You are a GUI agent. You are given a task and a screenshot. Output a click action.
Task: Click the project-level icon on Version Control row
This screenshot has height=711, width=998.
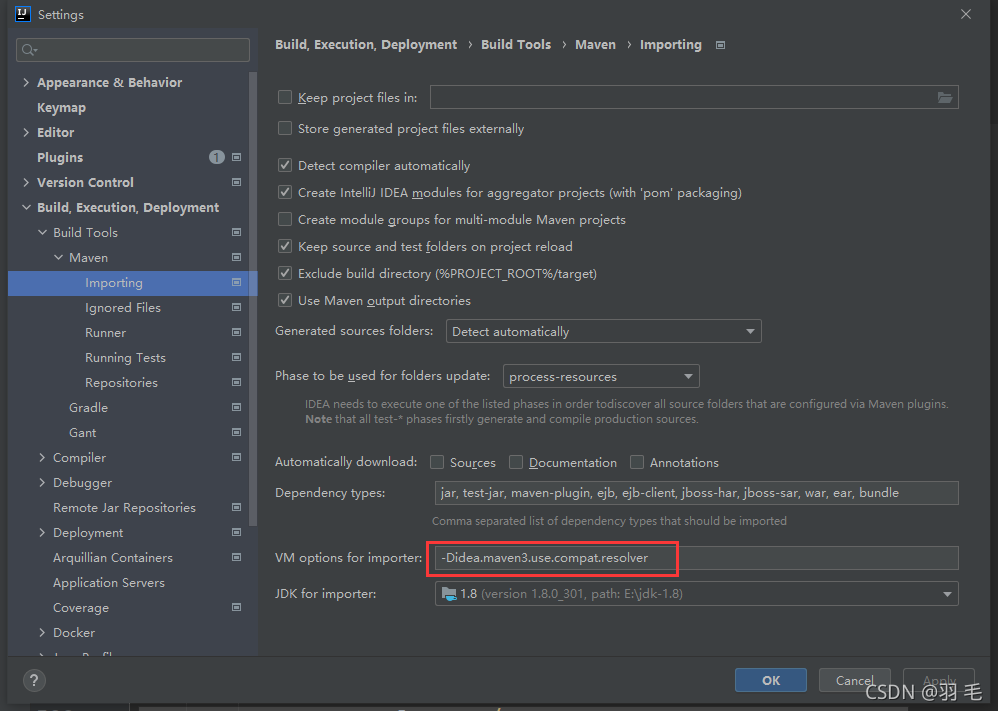pos(237,182)
